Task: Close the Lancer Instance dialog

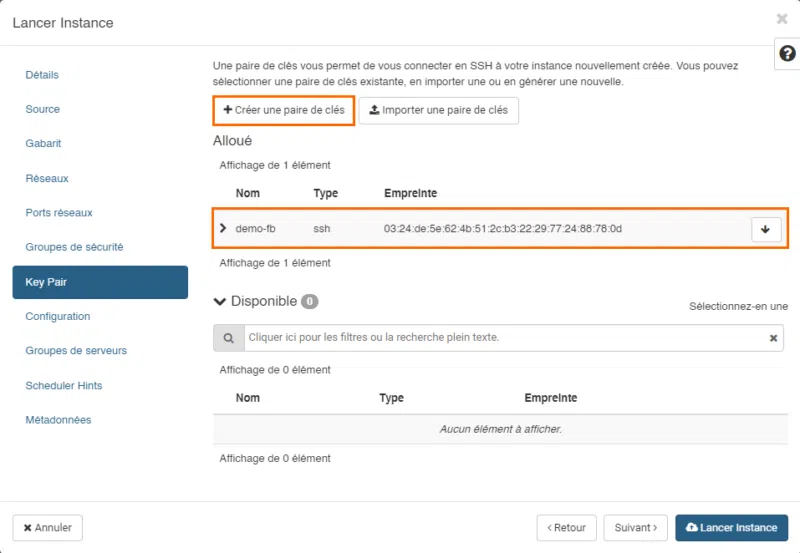Action: pos(782,18)
